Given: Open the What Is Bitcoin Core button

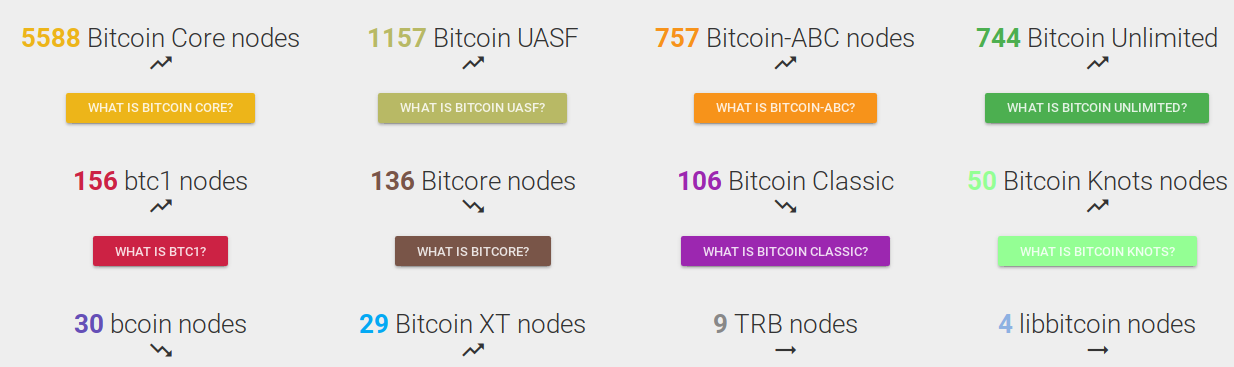Looking at the screenshot, I should click(161, 108).
